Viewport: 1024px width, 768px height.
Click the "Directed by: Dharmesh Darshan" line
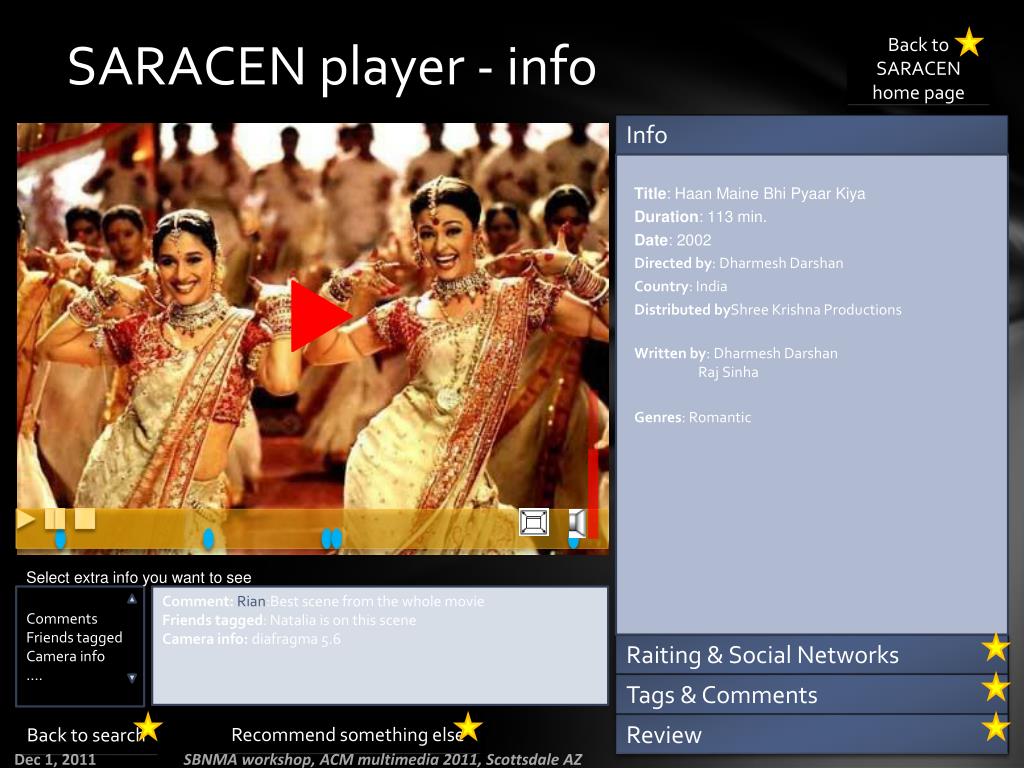(x=739, y=263)
